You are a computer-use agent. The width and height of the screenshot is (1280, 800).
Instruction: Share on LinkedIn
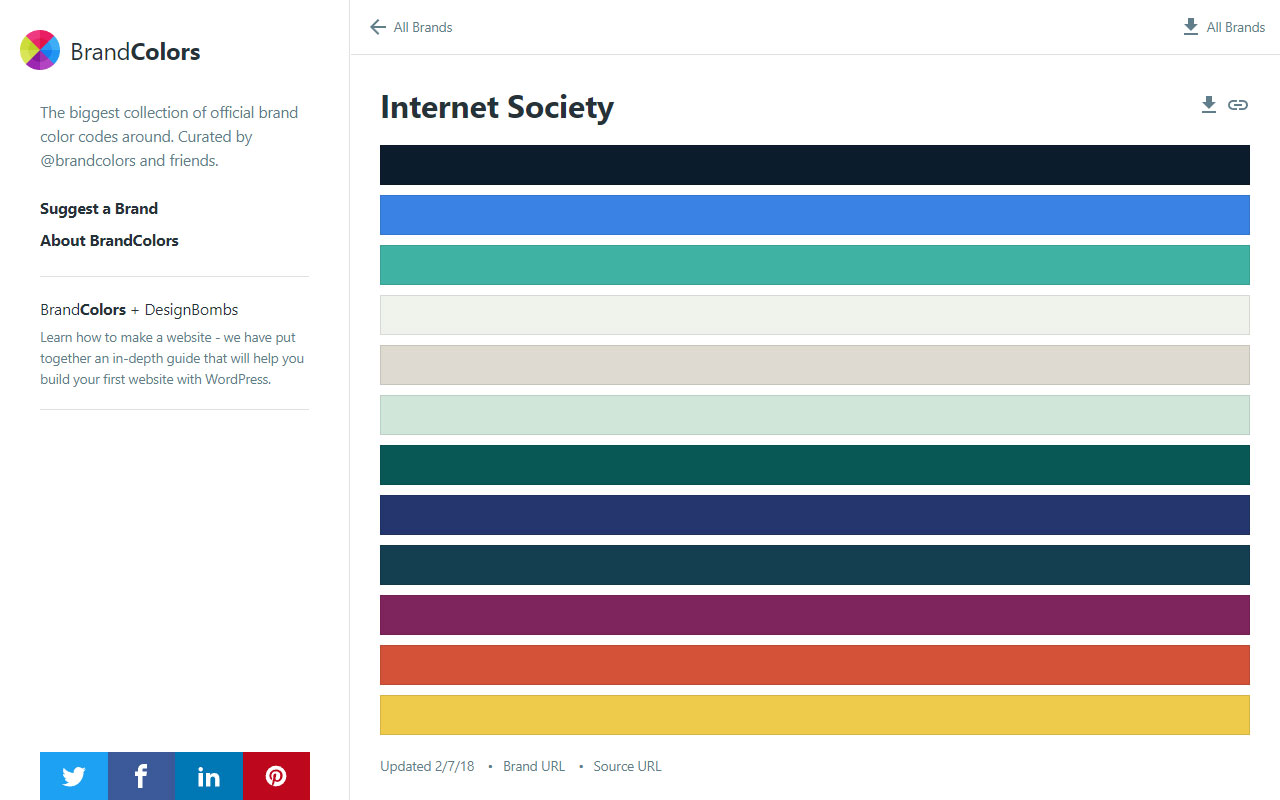click(x=208, y=776)
